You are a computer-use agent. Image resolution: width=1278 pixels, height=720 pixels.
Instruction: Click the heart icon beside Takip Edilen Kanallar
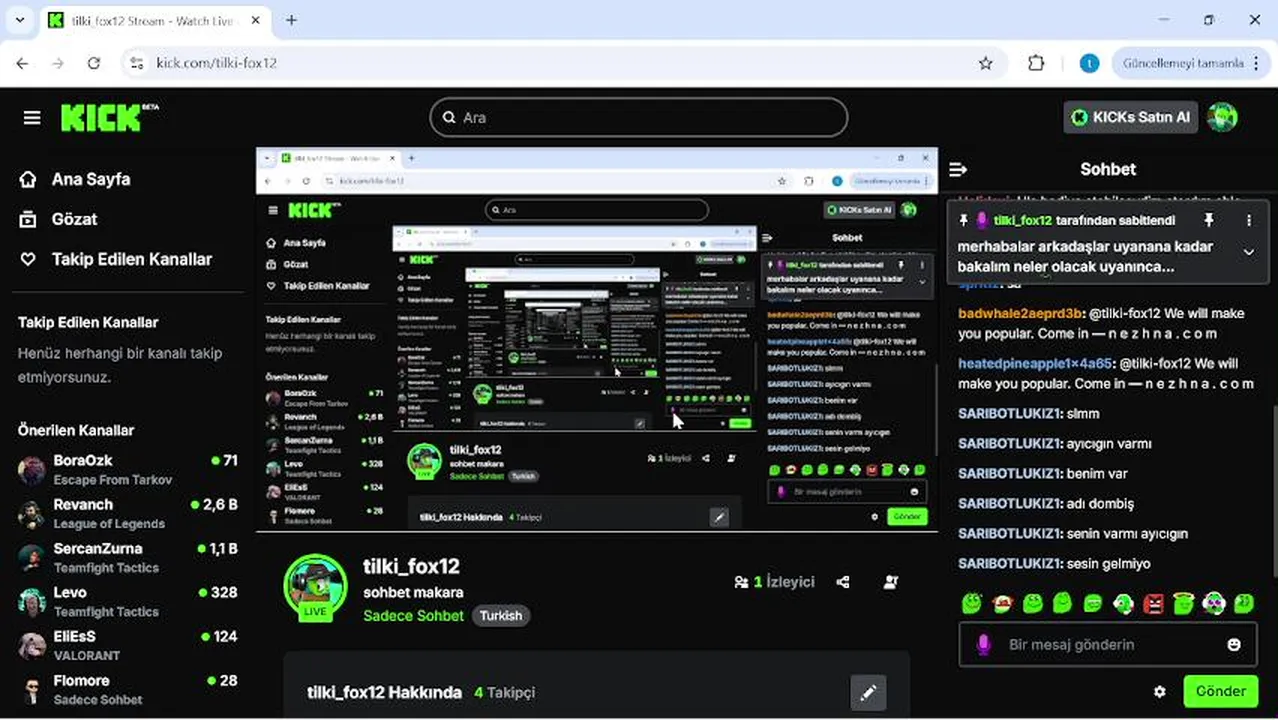point(28,259)
